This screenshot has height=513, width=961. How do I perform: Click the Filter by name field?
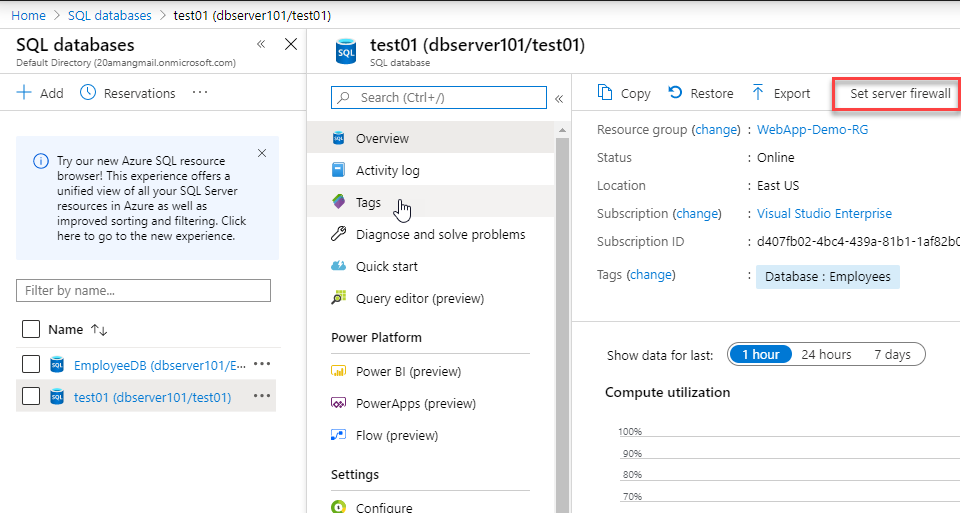pyautogui.click(x=143, y=291)
